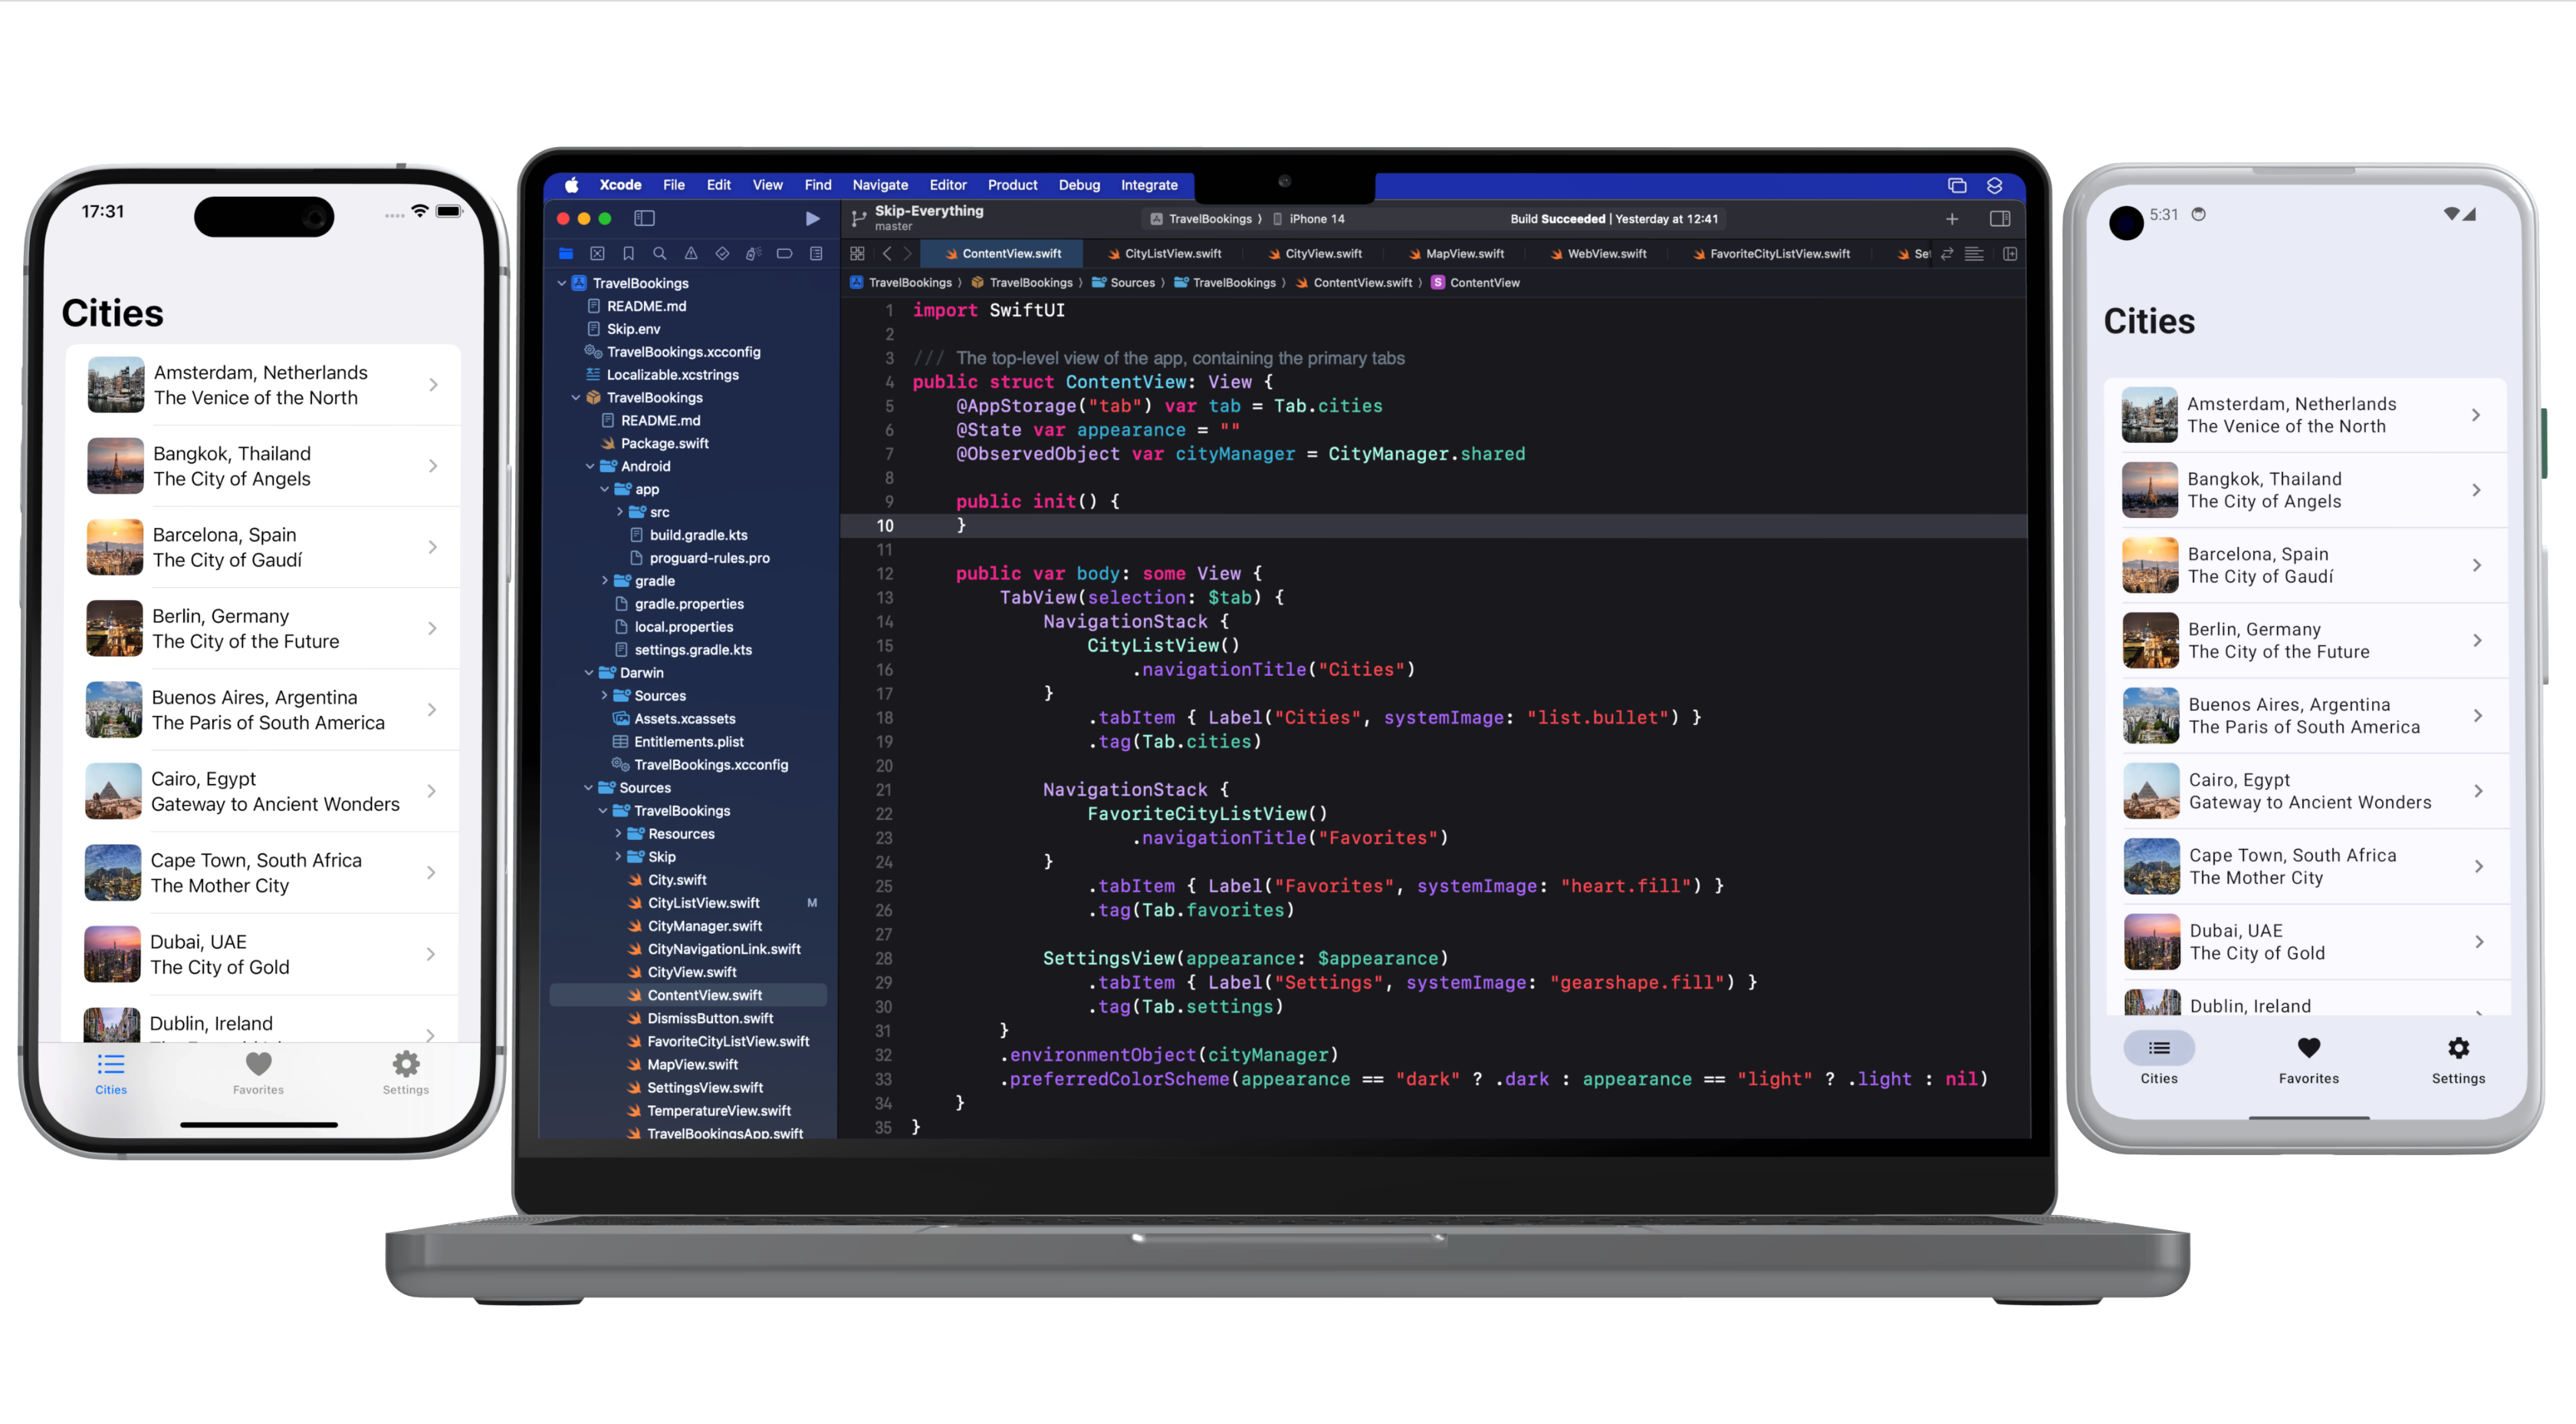This screenshot has height=1424, width=2576.
Task: Expand the gradle folder
Action: (x=604, y=581)
